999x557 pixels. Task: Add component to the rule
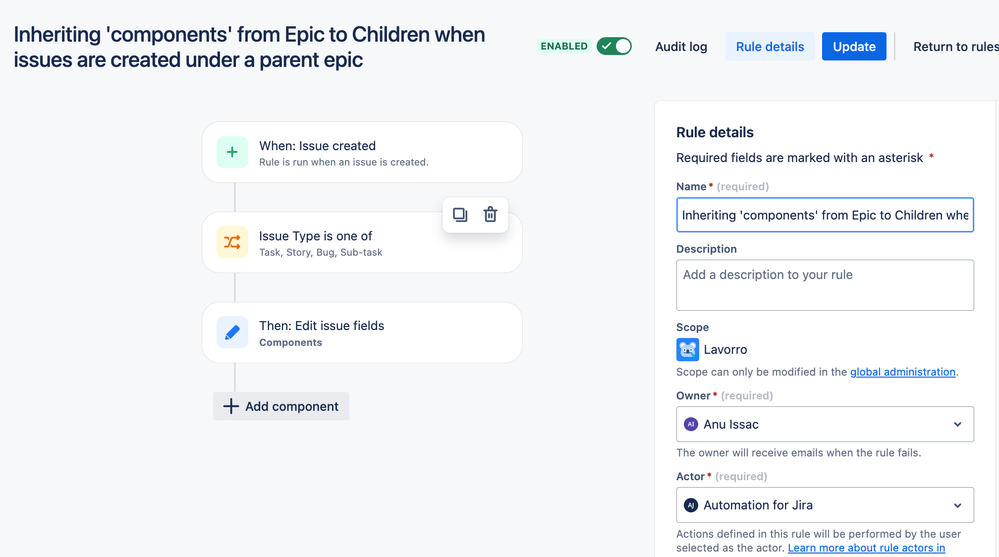tap(281, 406)
